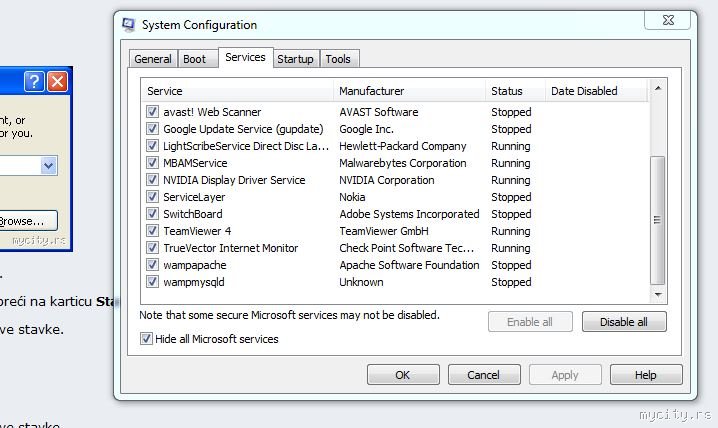Open the dropdown in the left background dialog
This screenshot has height=428, width=718.
(x=49, y=165)
